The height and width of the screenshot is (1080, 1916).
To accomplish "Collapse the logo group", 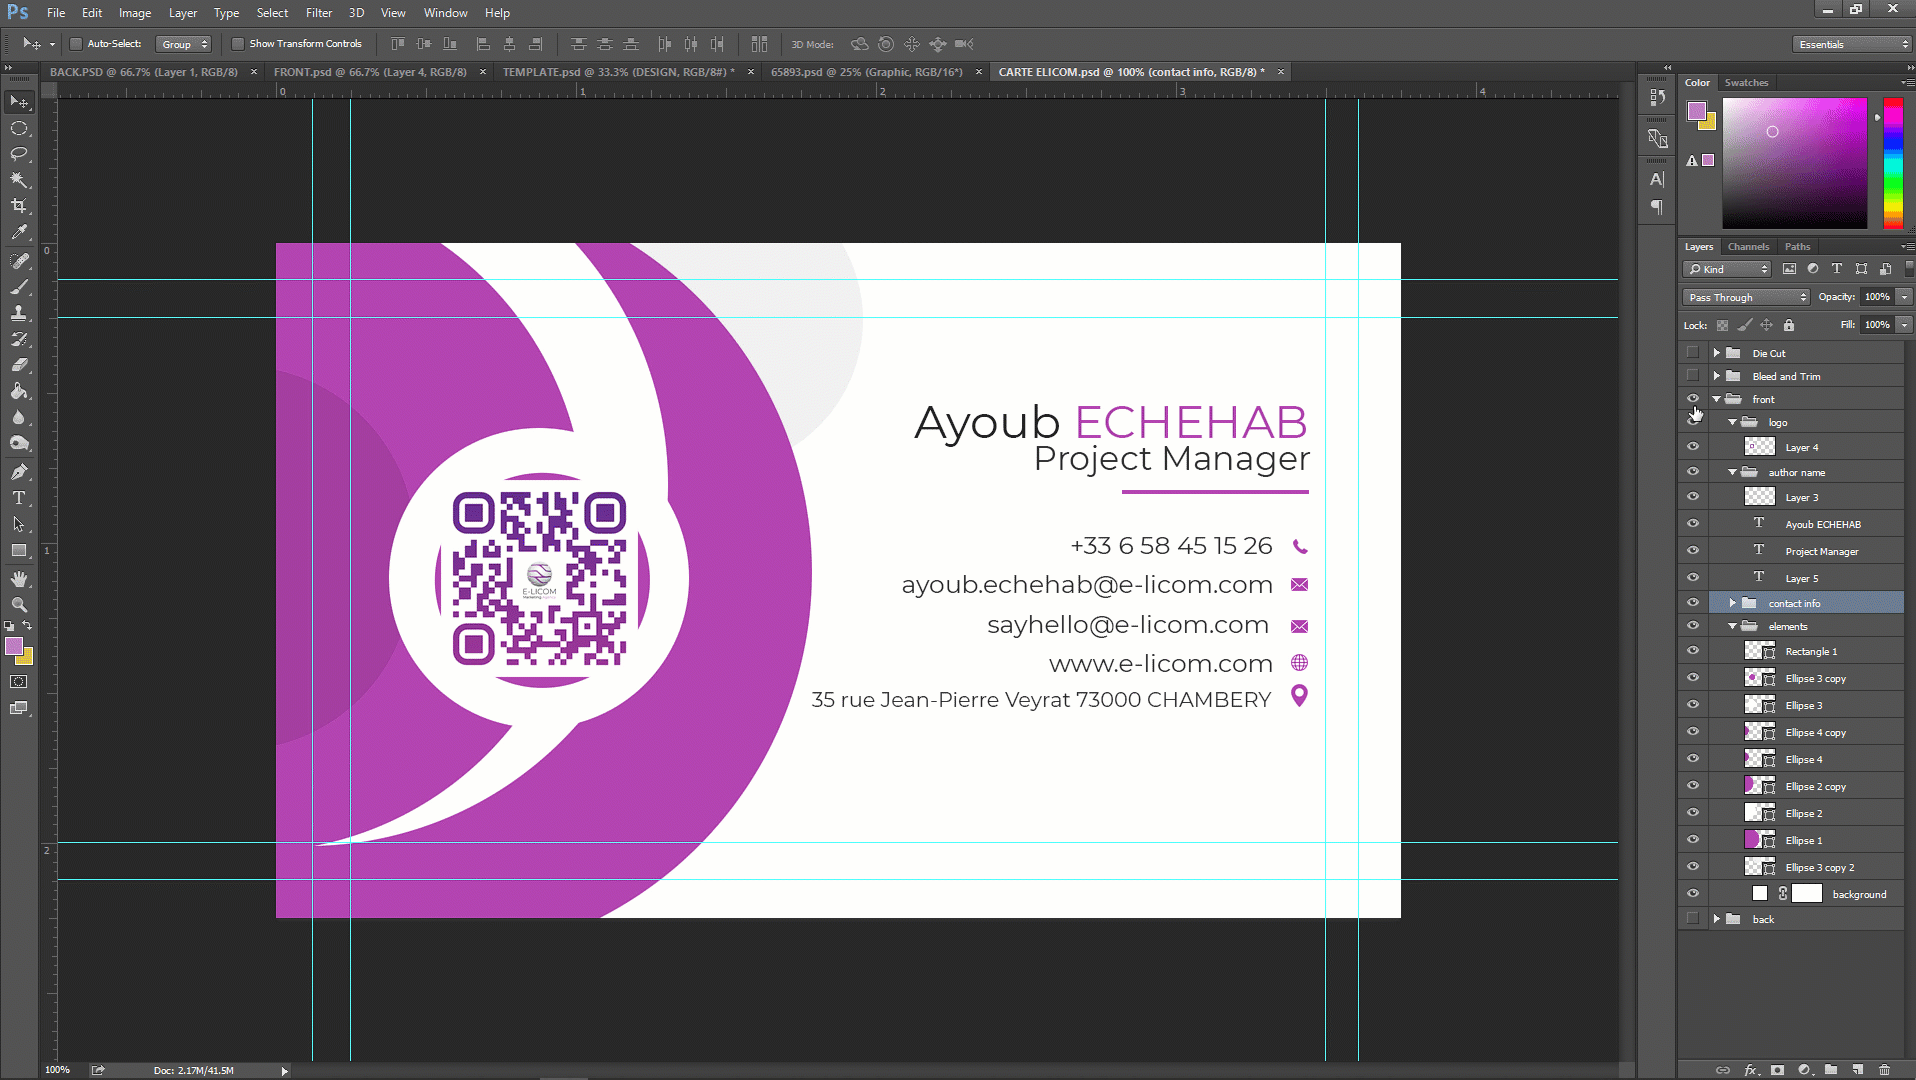I will tap(1733, 422).
